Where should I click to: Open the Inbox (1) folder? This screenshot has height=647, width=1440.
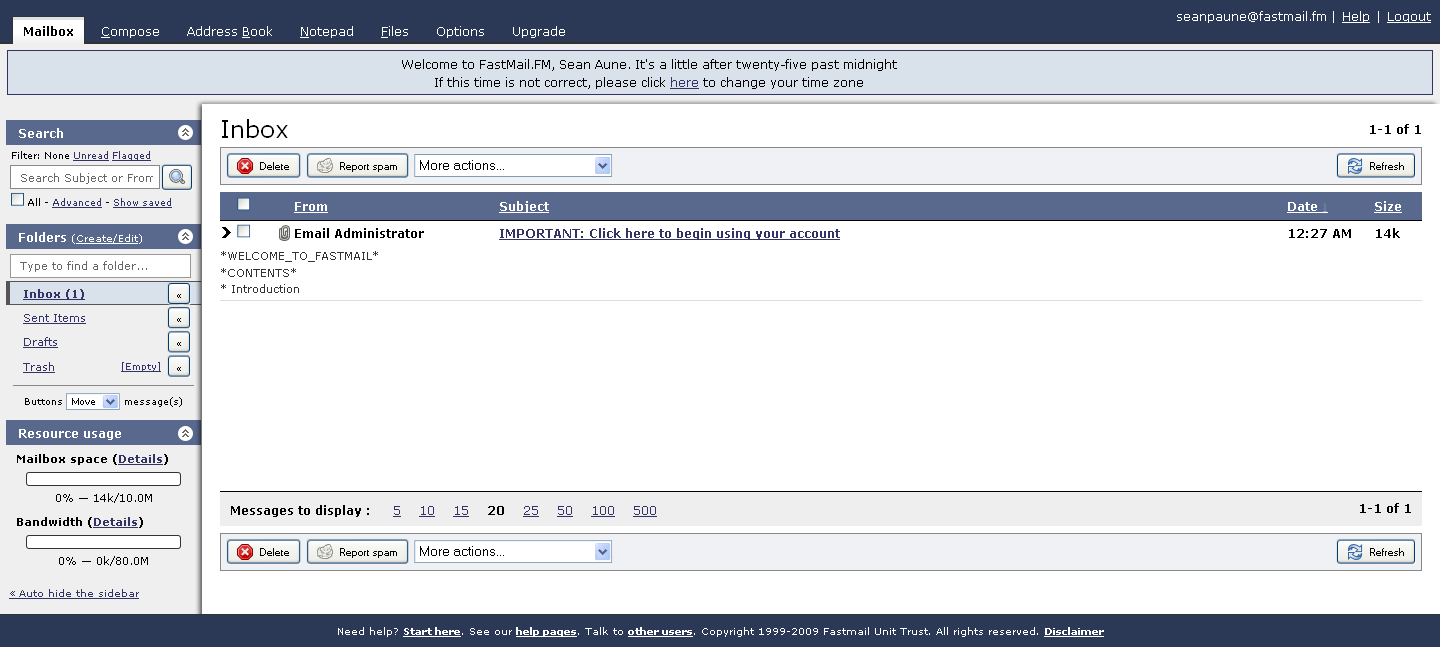tap(54, 294)
